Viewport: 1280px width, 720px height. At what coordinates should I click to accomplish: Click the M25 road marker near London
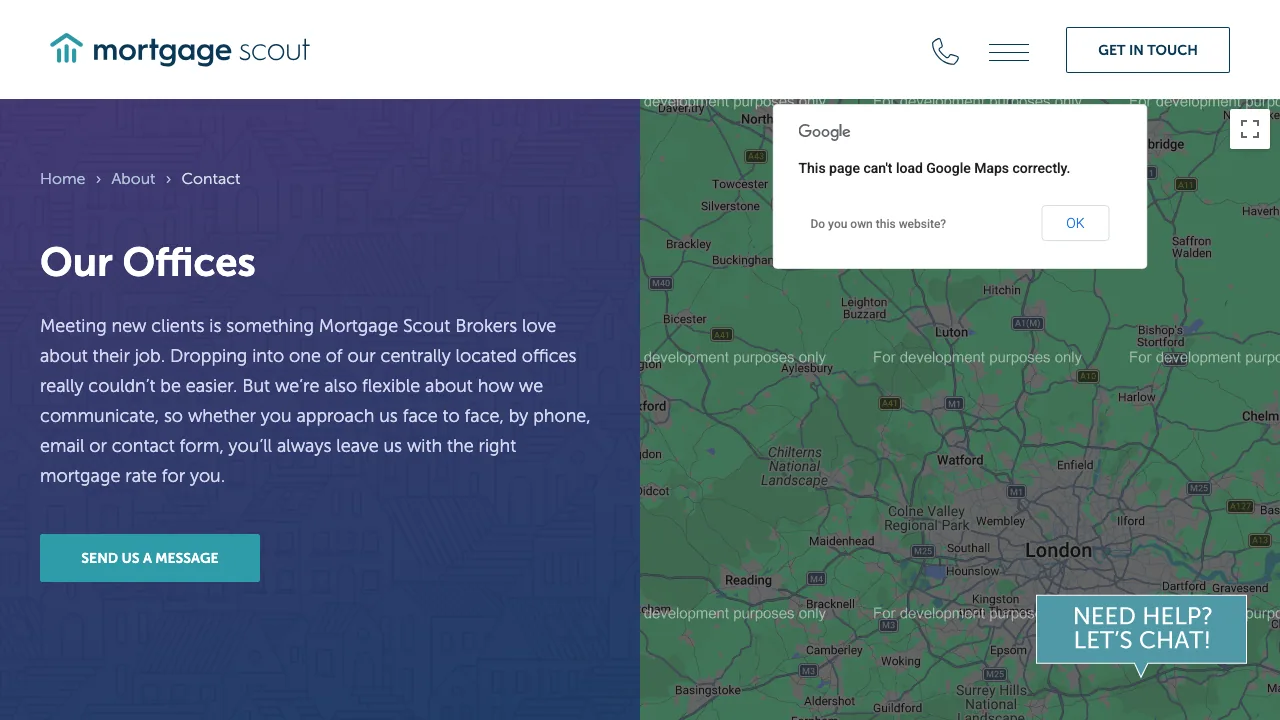coord(1196,488)
